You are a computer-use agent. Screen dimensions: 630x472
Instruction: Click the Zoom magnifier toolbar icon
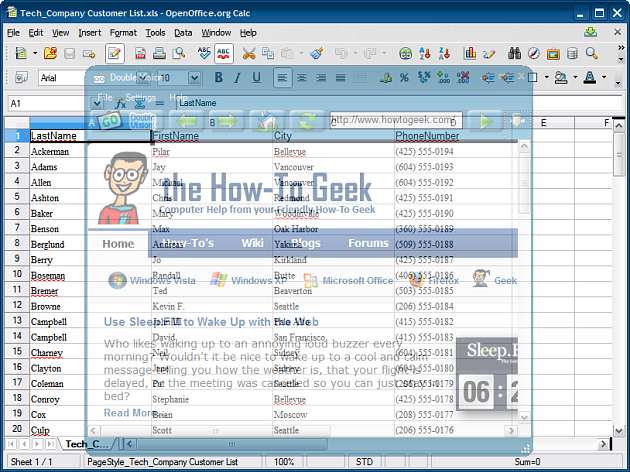(591, 53)
